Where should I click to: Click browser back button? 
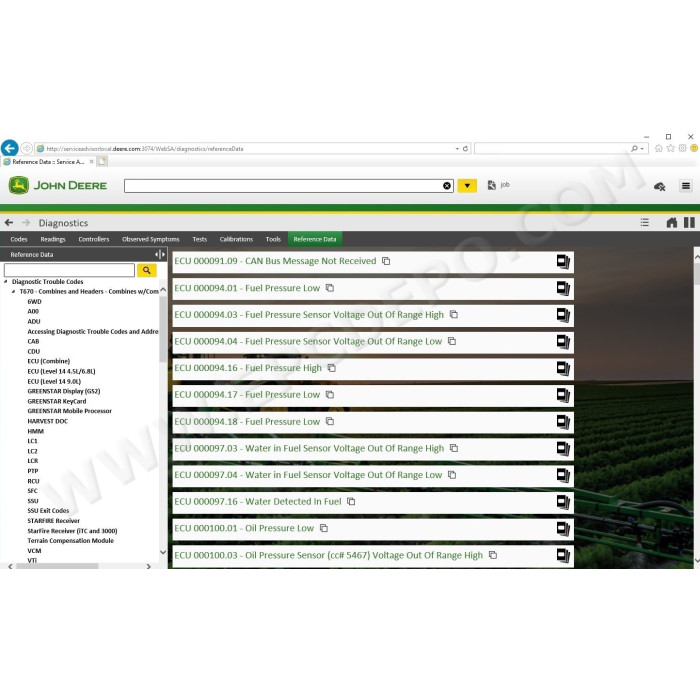pyautogui.click(x=10, y=148)
